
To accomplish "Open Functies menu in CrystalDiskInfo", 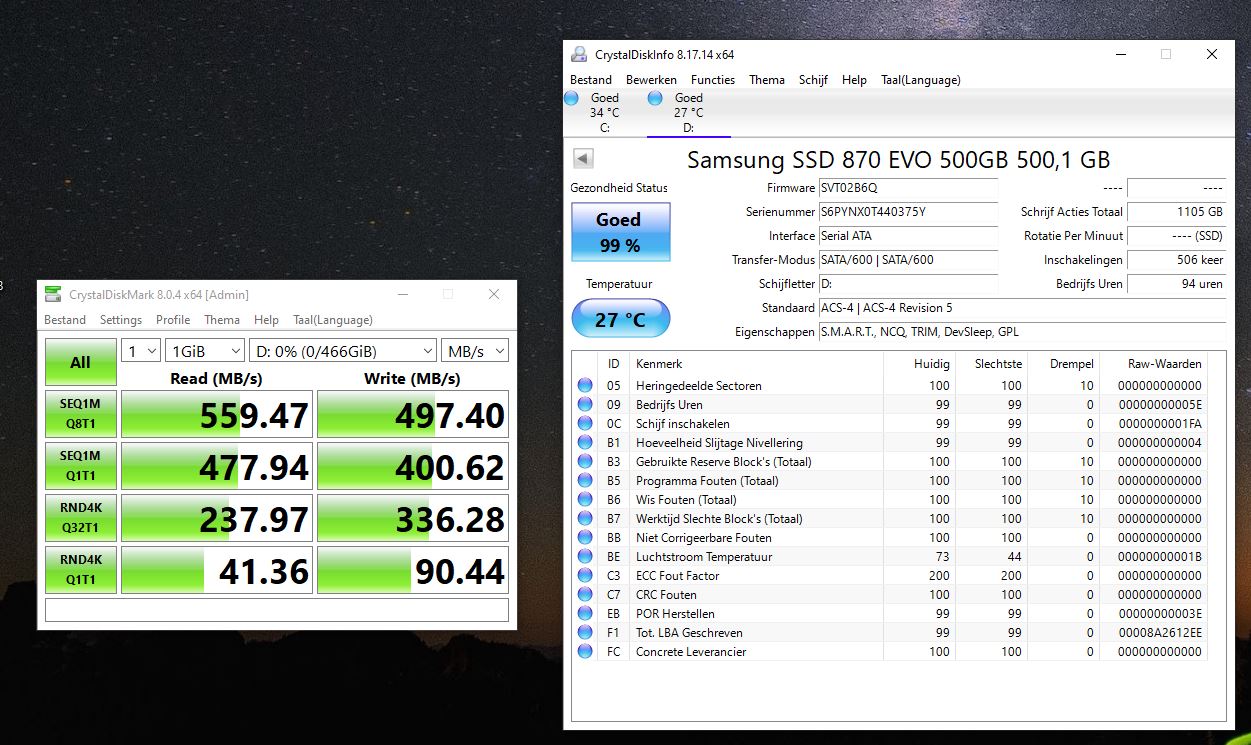I will click(x=713, y=80).
